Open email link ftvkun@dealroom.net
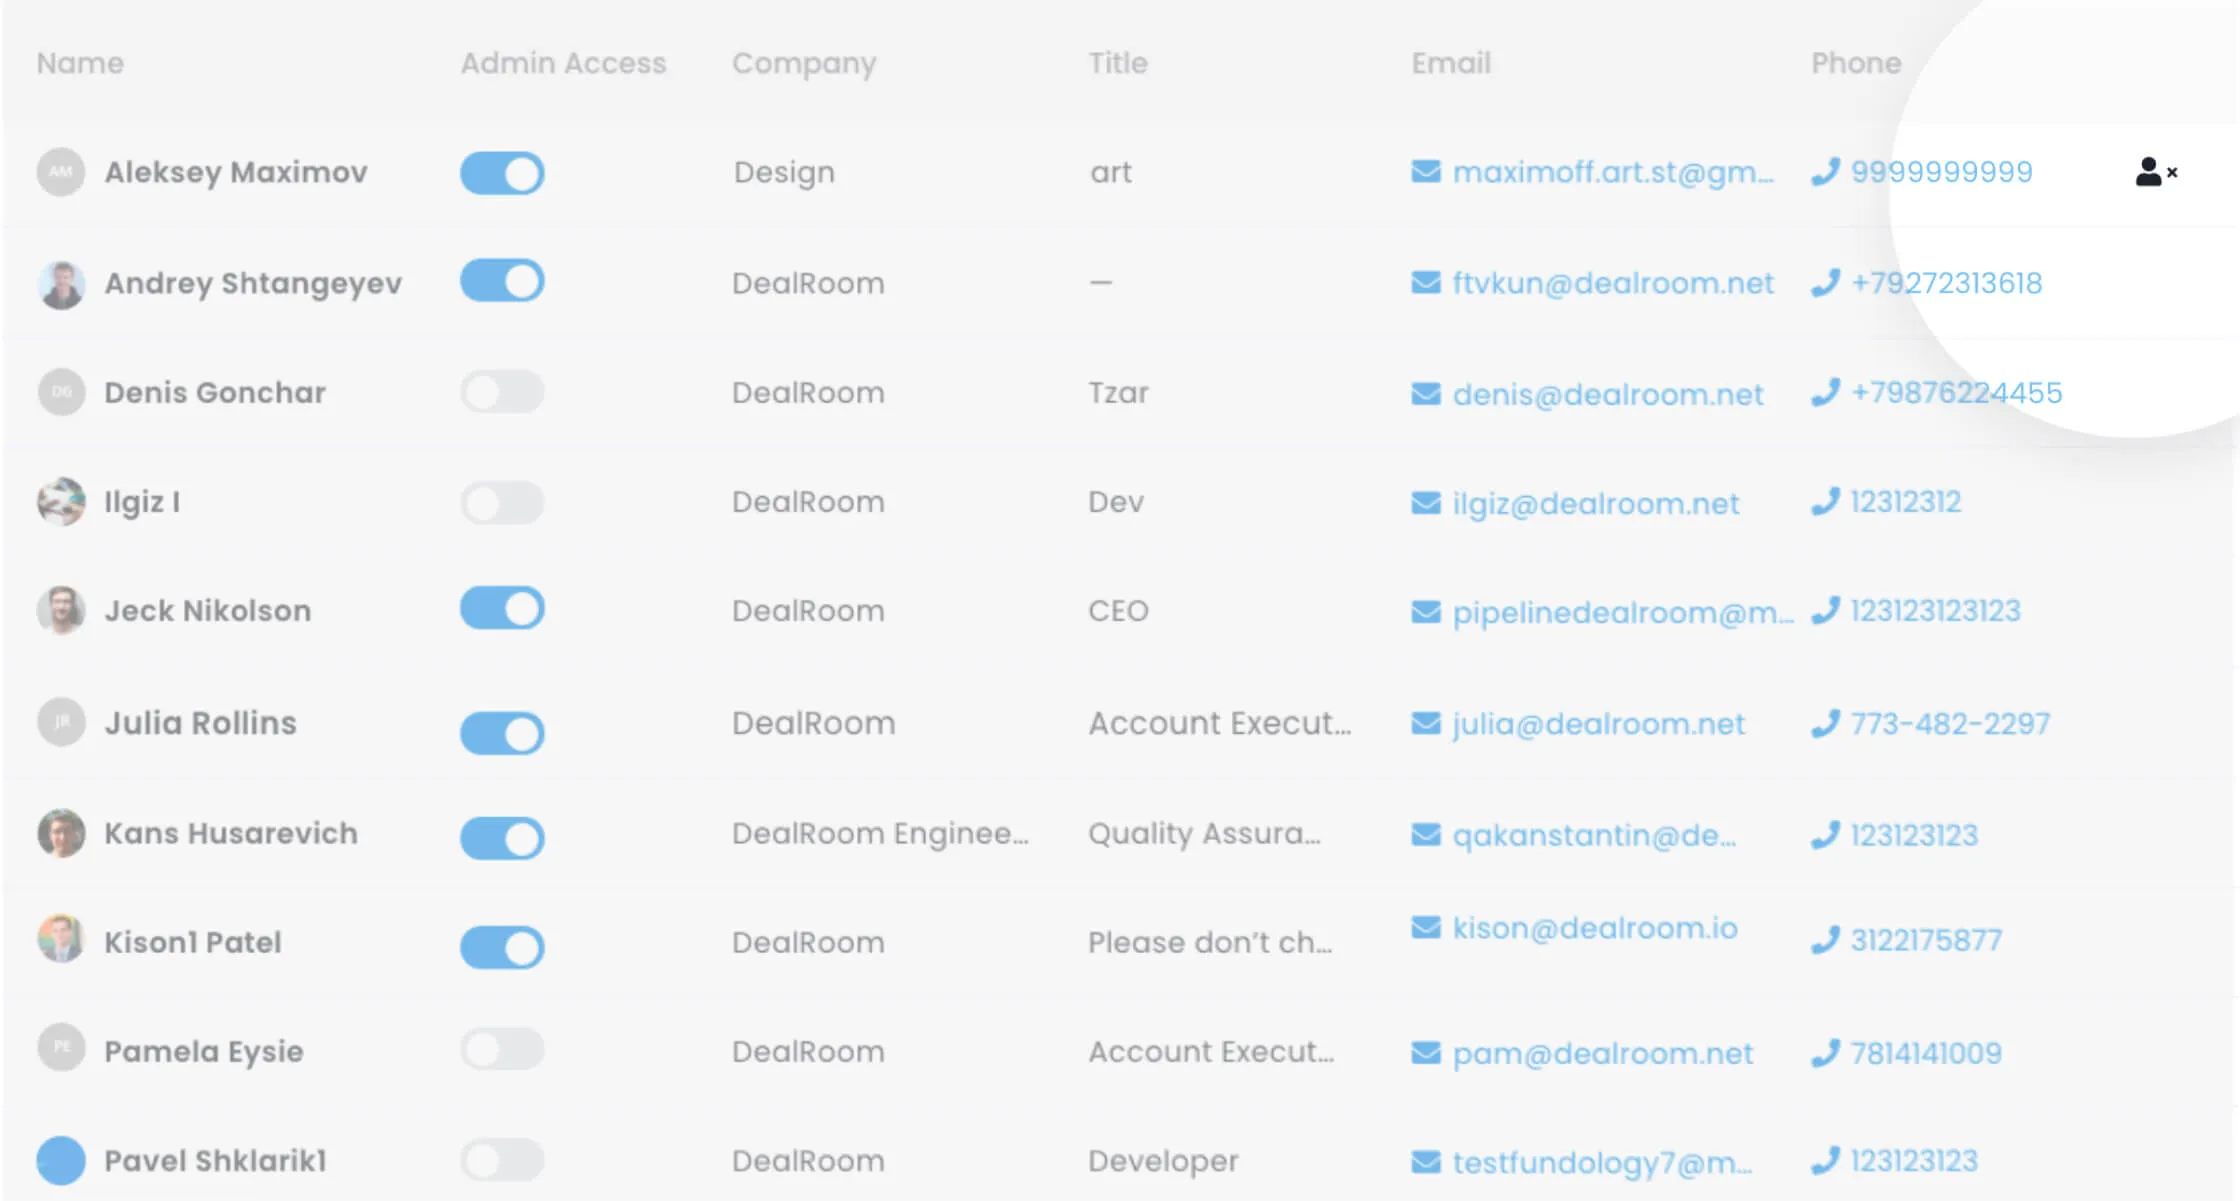This screenshot has height=1201, width=2240. (1612, 284)
